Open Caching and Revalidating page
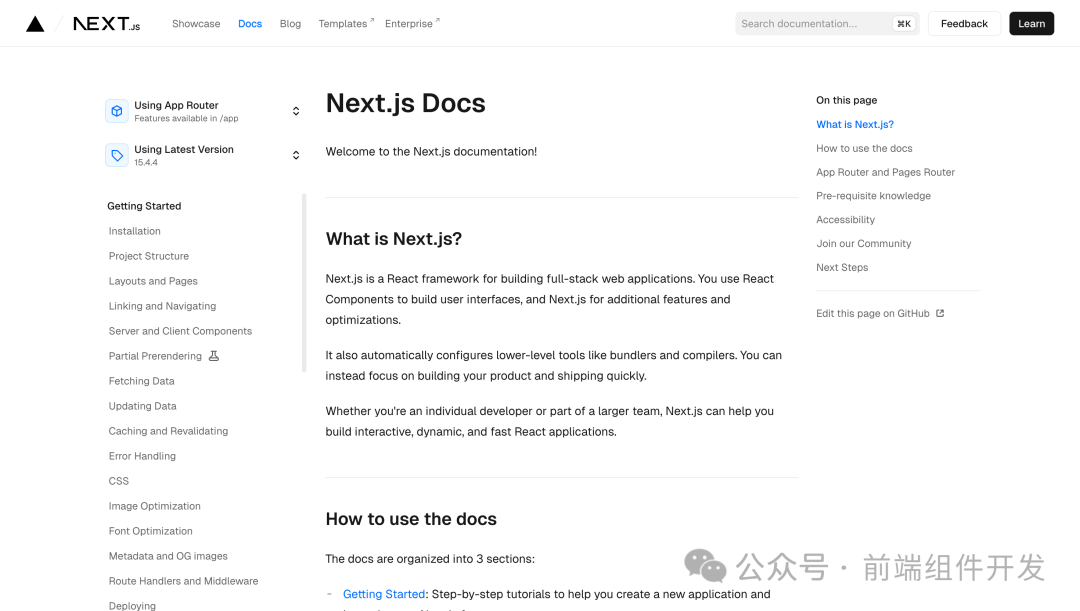Image resolution: width=1080 pixels, height=611 pixels. [168, 431]
